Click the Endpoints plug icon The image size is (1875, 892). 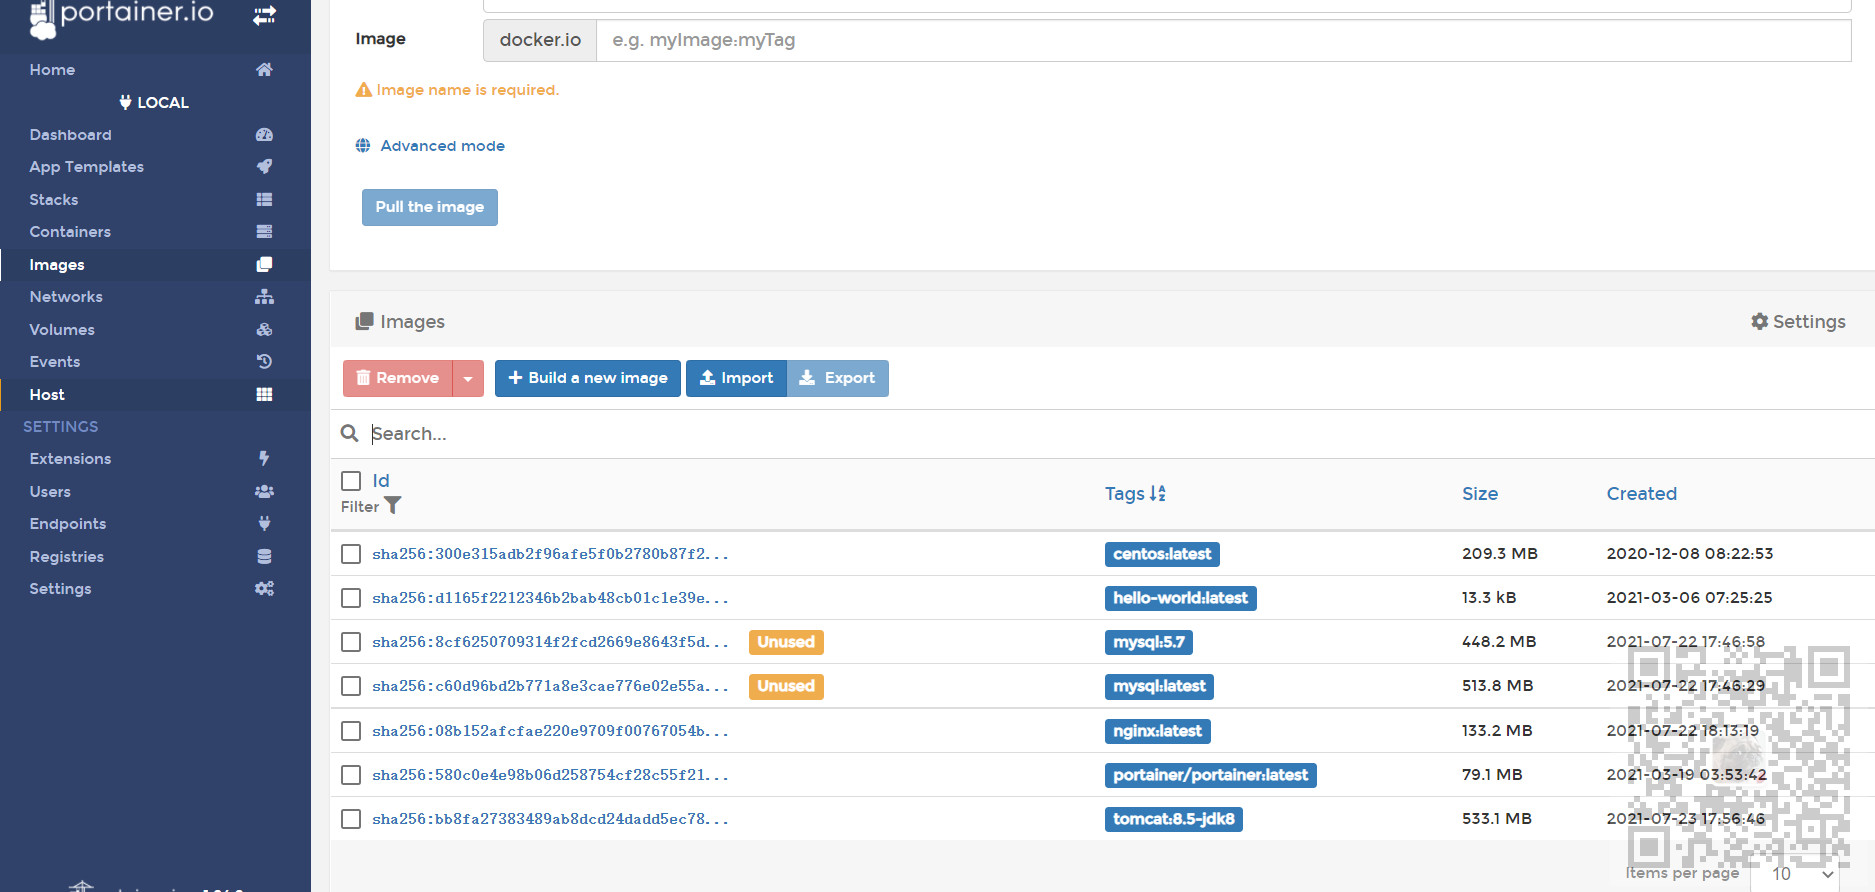point(264,523)
